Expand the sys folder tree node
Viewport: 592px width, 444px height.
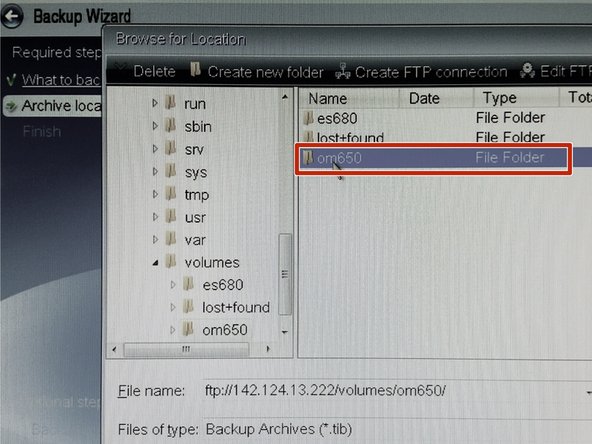coord(155,172)
